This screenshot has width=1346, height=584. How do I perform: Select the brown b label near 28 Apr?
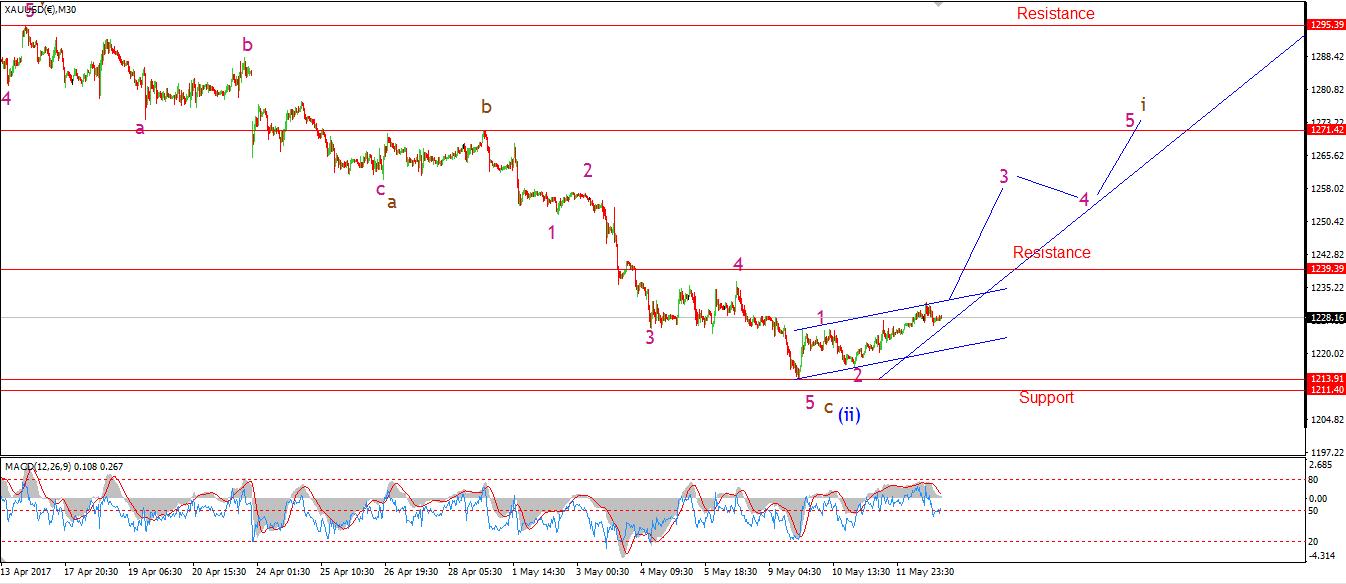pos(486,106)
